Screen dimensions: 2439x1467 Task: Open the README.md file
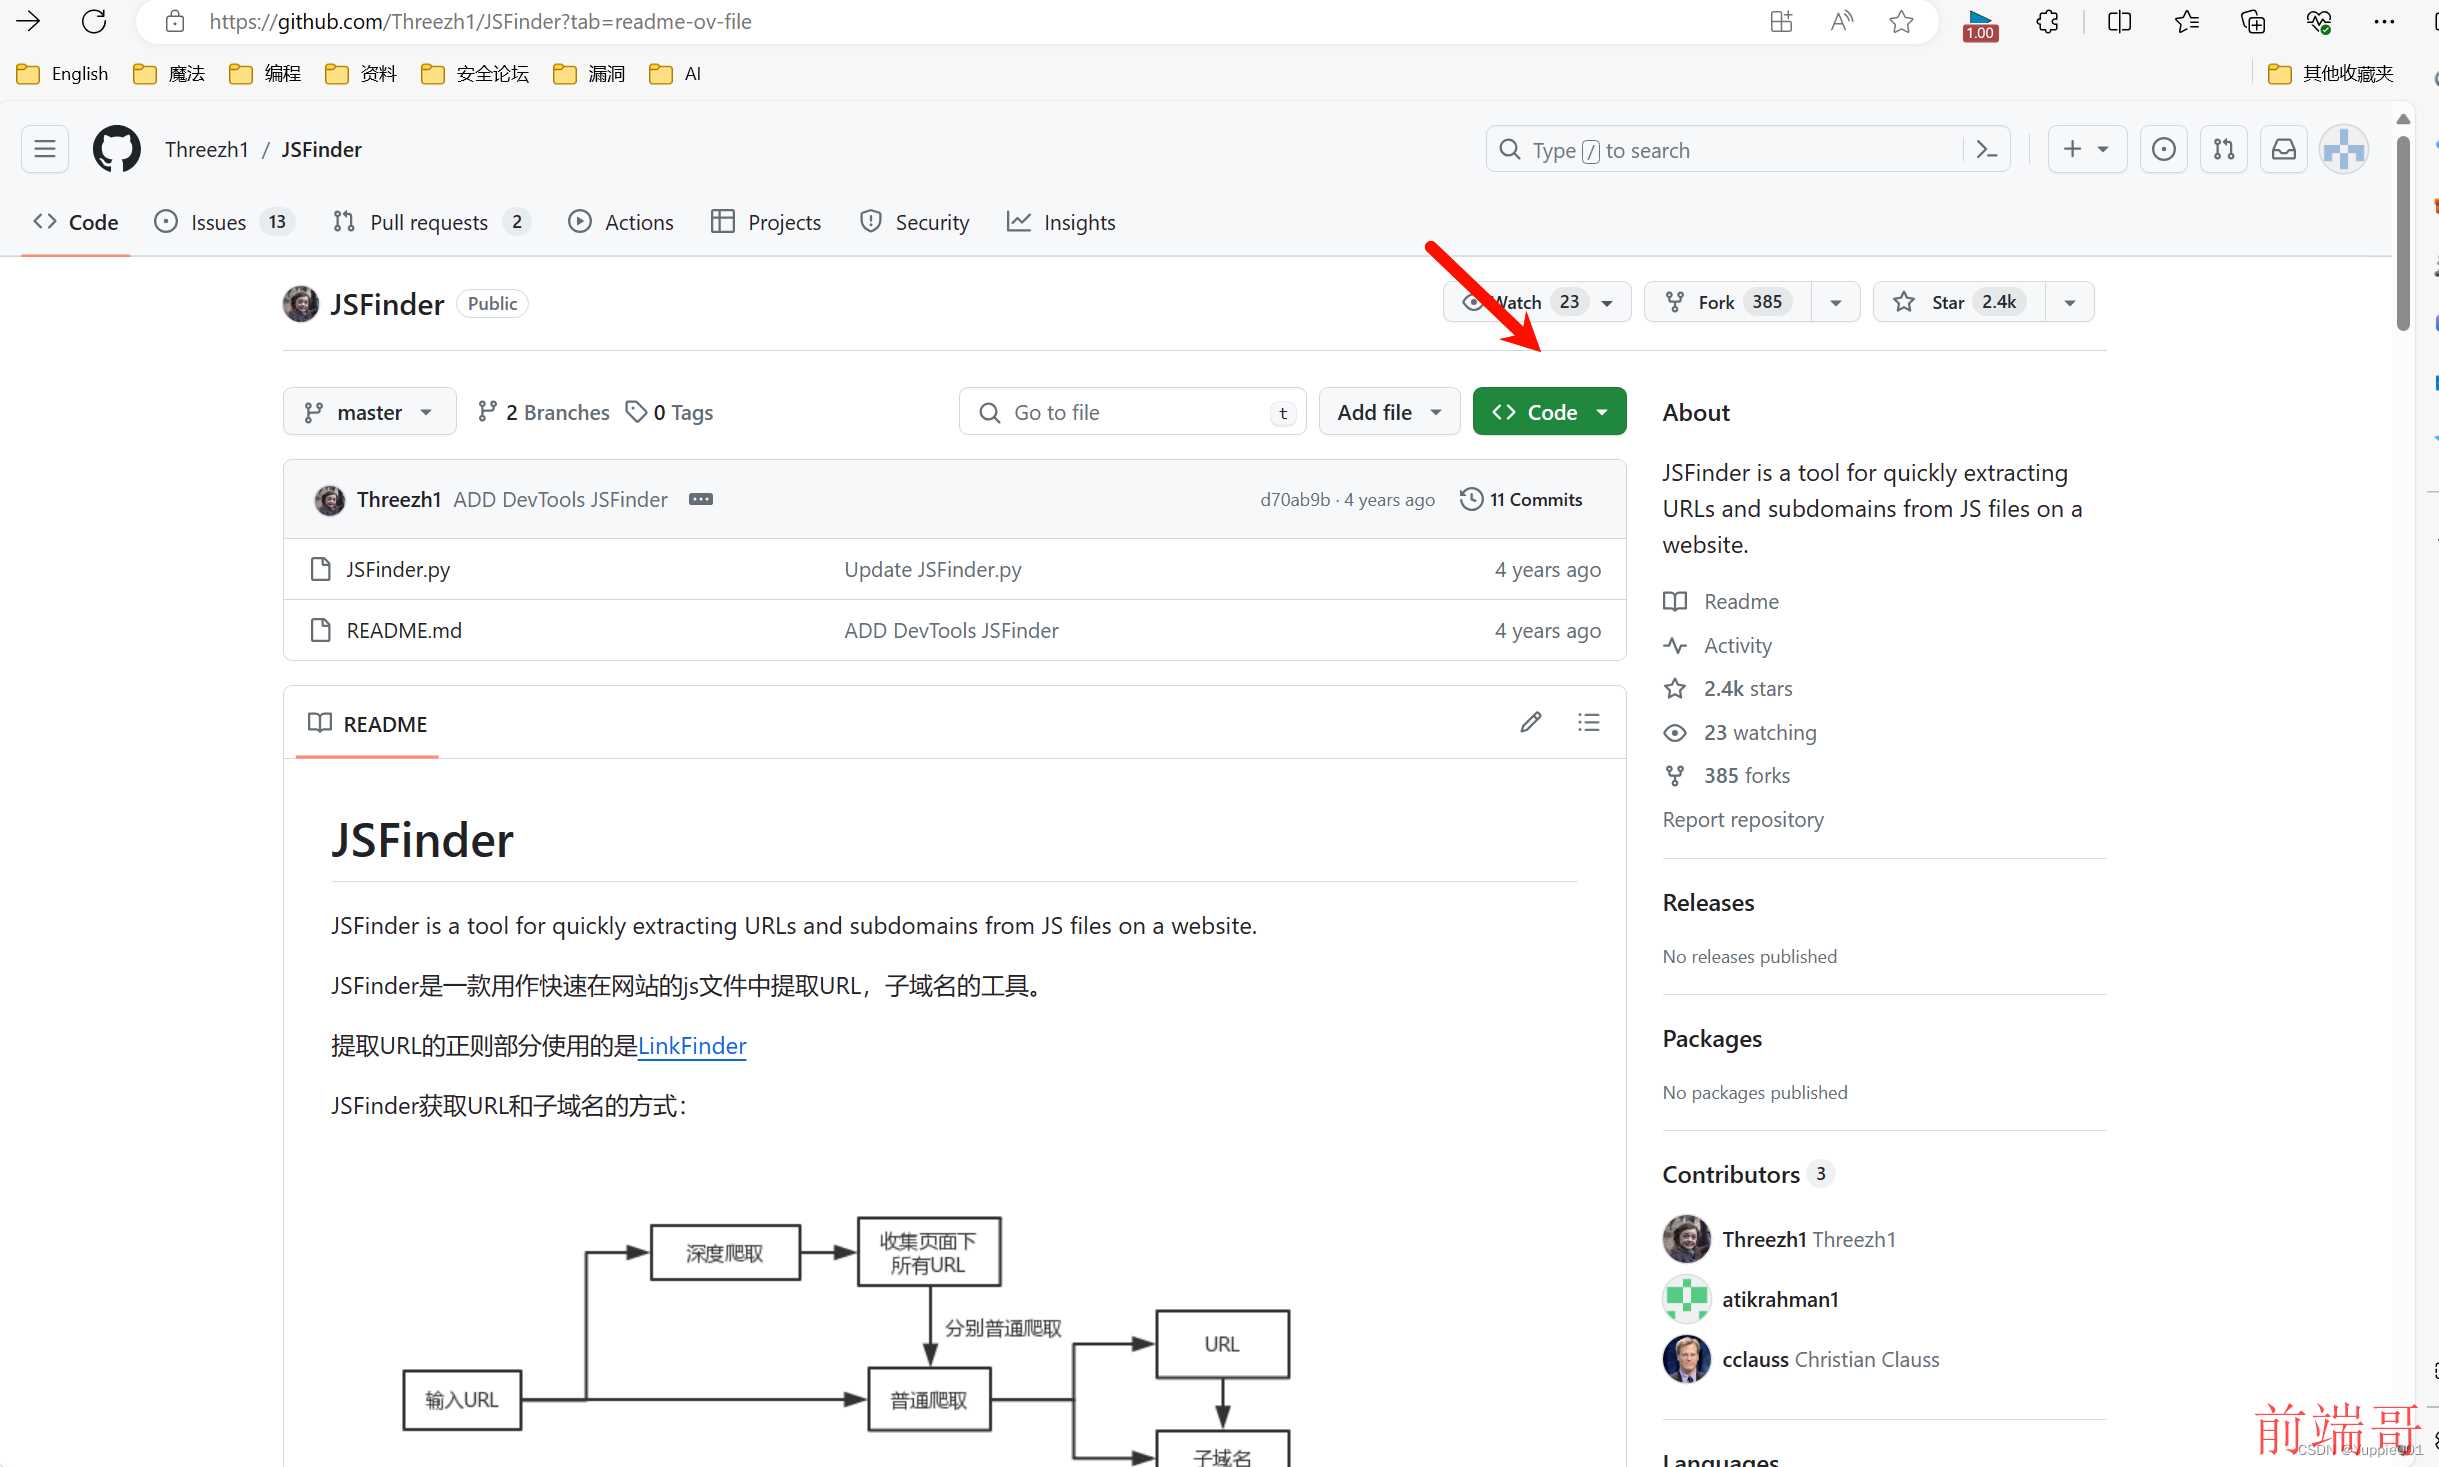pos(404,630)
